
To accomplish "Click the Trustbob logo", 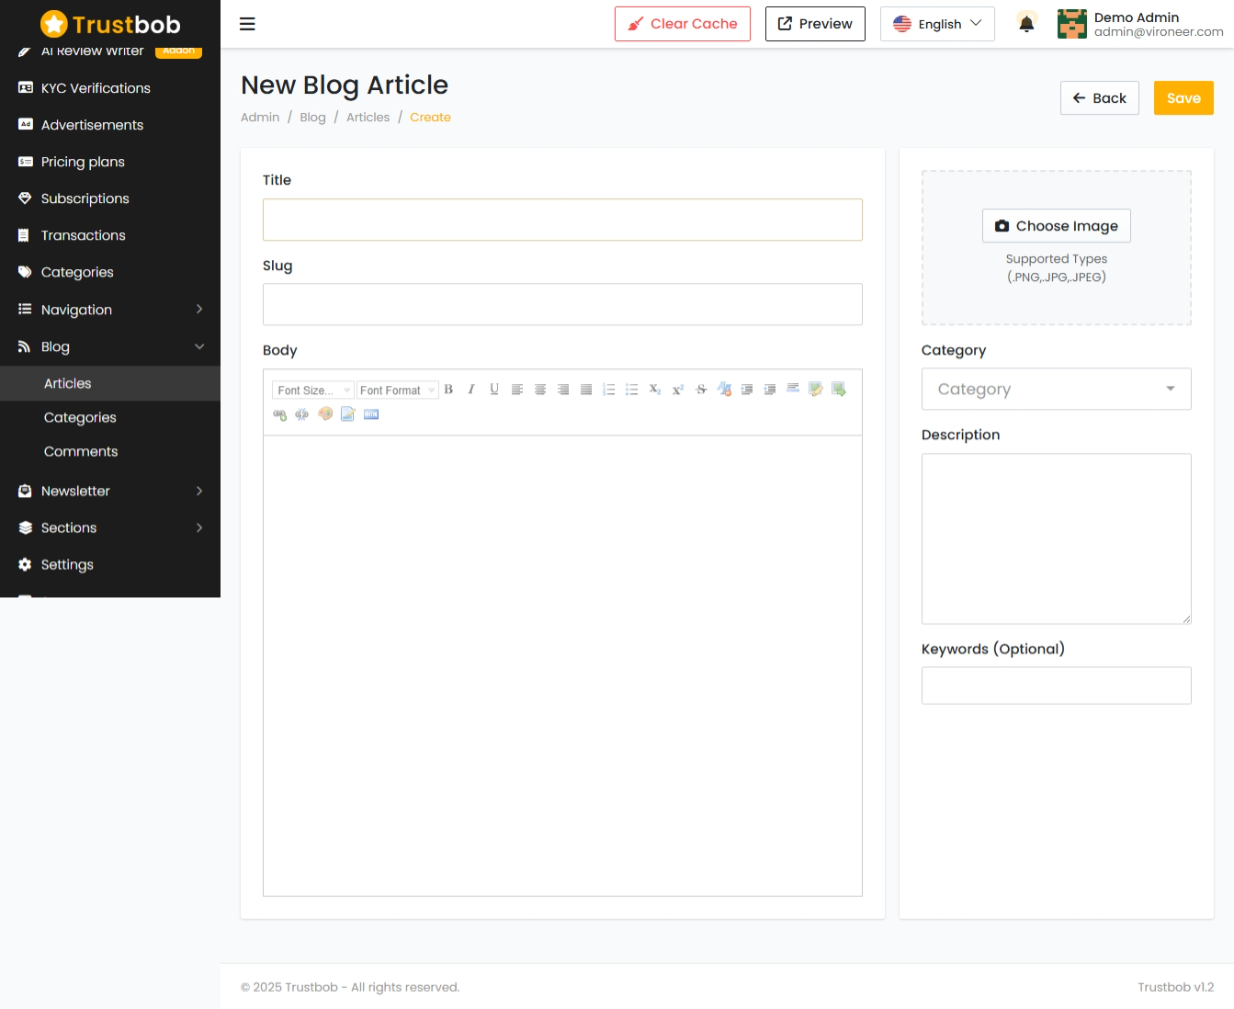I will (x=110, y=24).
